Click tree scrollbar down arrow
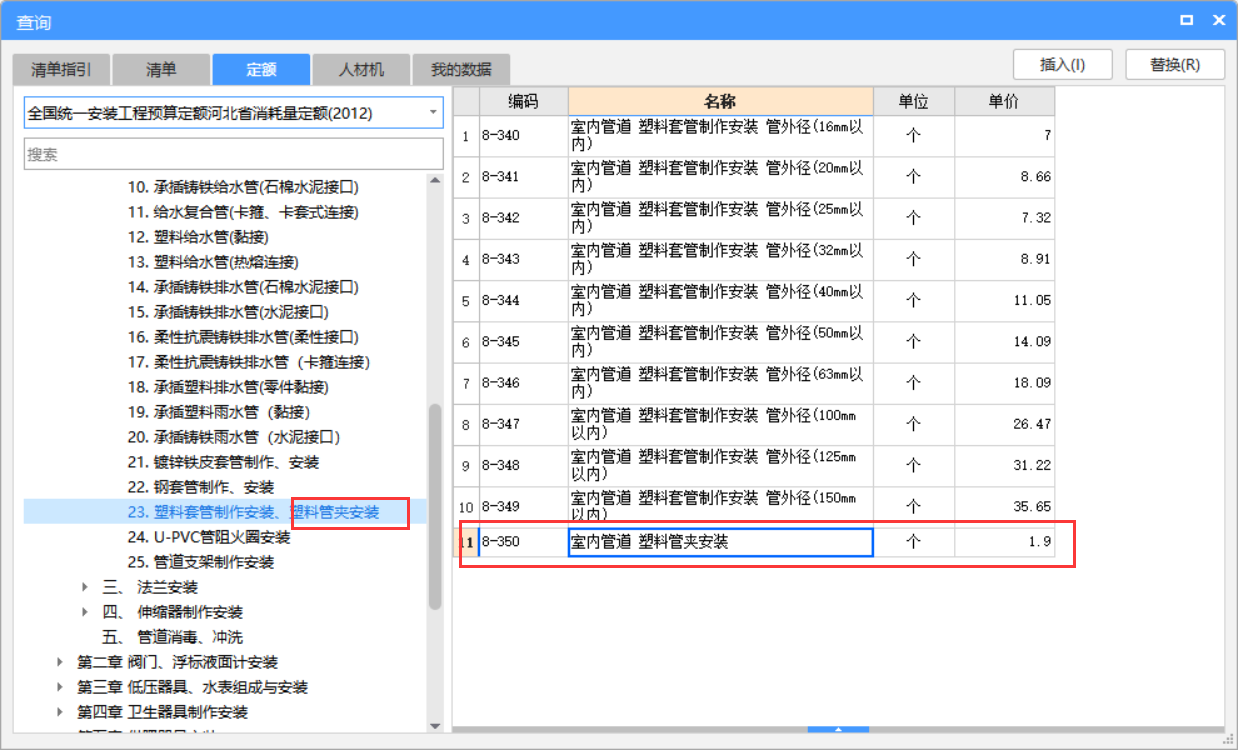The height and width of the screenshot is (750, 1238). pos(434,726)
